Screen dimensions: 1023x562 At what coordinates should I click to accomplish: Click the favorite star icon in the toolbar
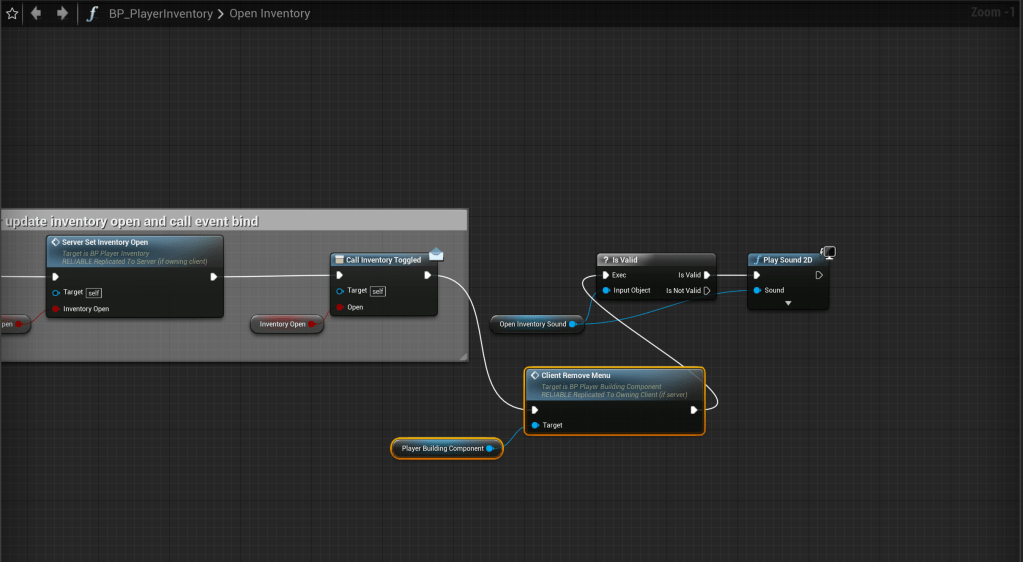click(x=12, y=14)
